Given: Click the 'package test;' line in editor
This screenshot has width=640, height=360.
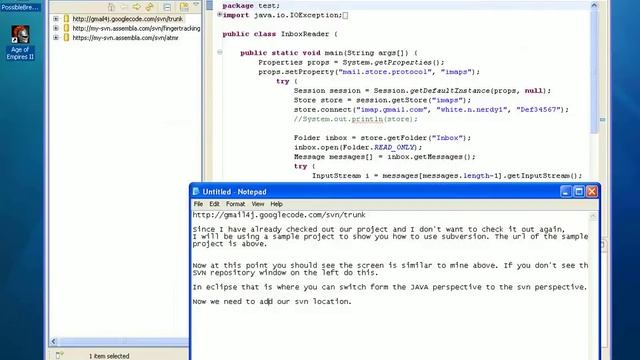Looking at the screenshot, I should [x=251, y=6].
